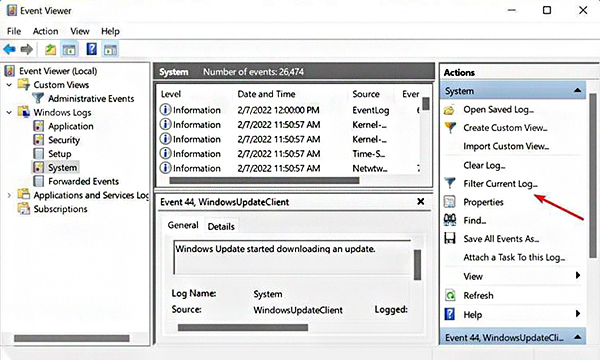Viewport: 600px width, 360px height.
Task: Click the green Refresh icon
Action: pos(450,295)
